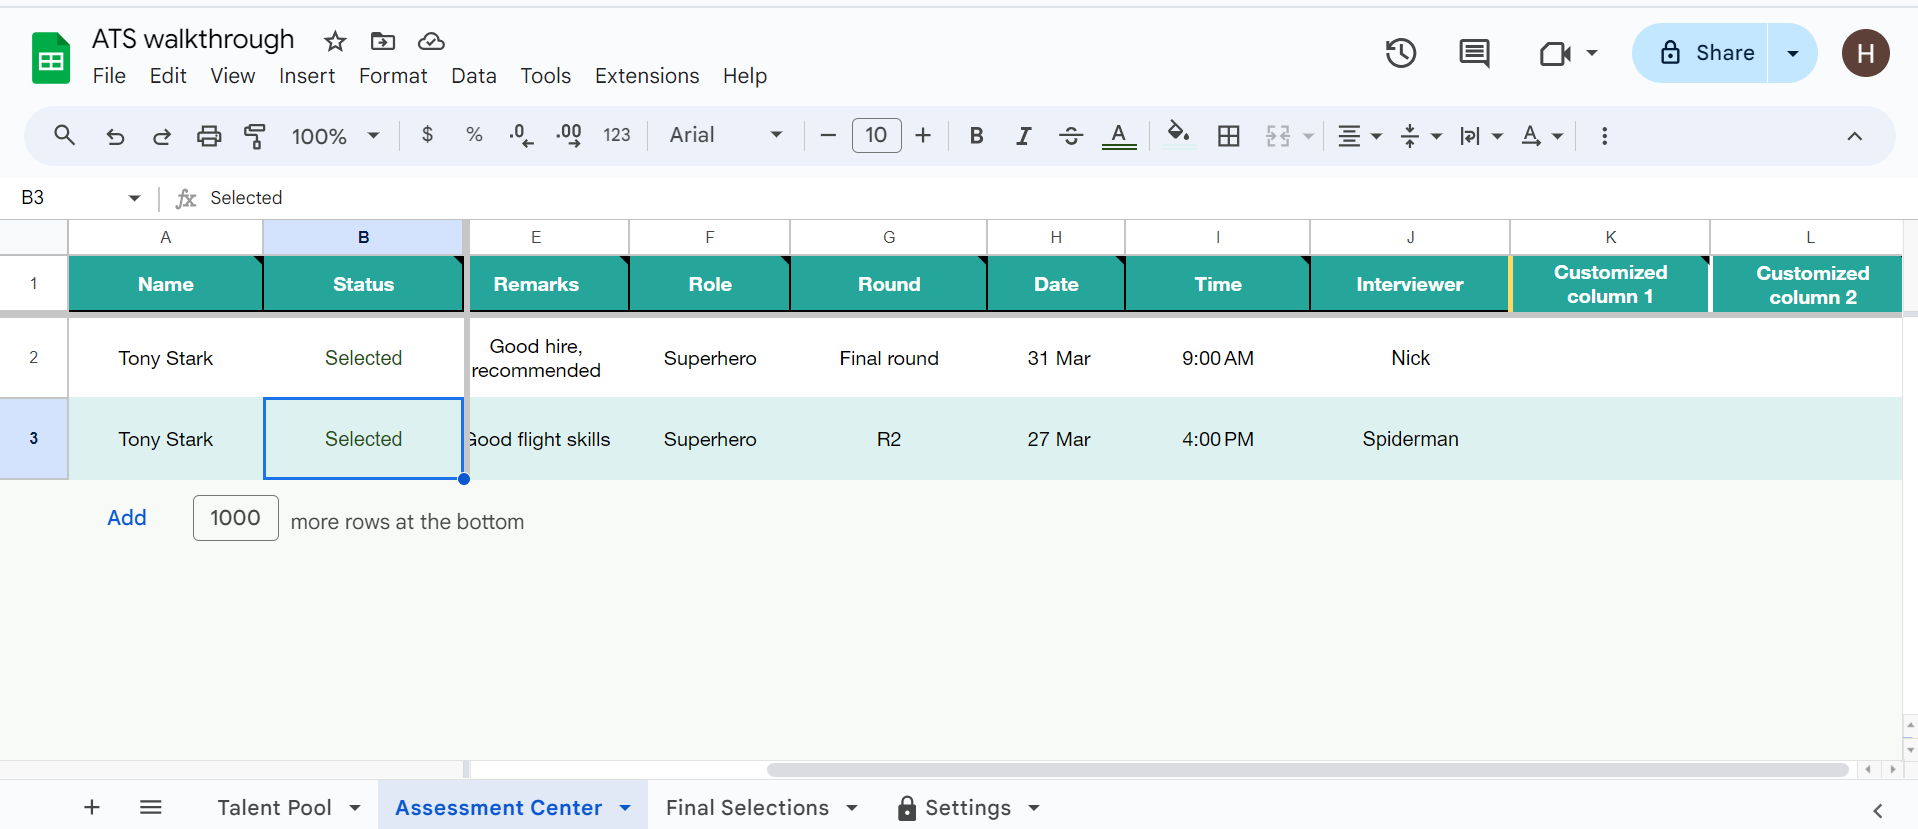
Task: Open the name box dropdown arrow
Action: point(135,198)
